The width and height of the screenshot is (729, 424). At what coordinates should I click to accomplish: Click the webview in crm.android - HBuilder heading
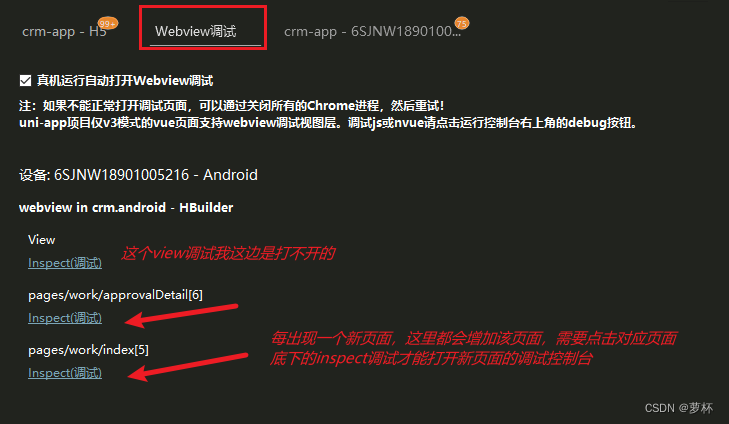pos(126,207)
